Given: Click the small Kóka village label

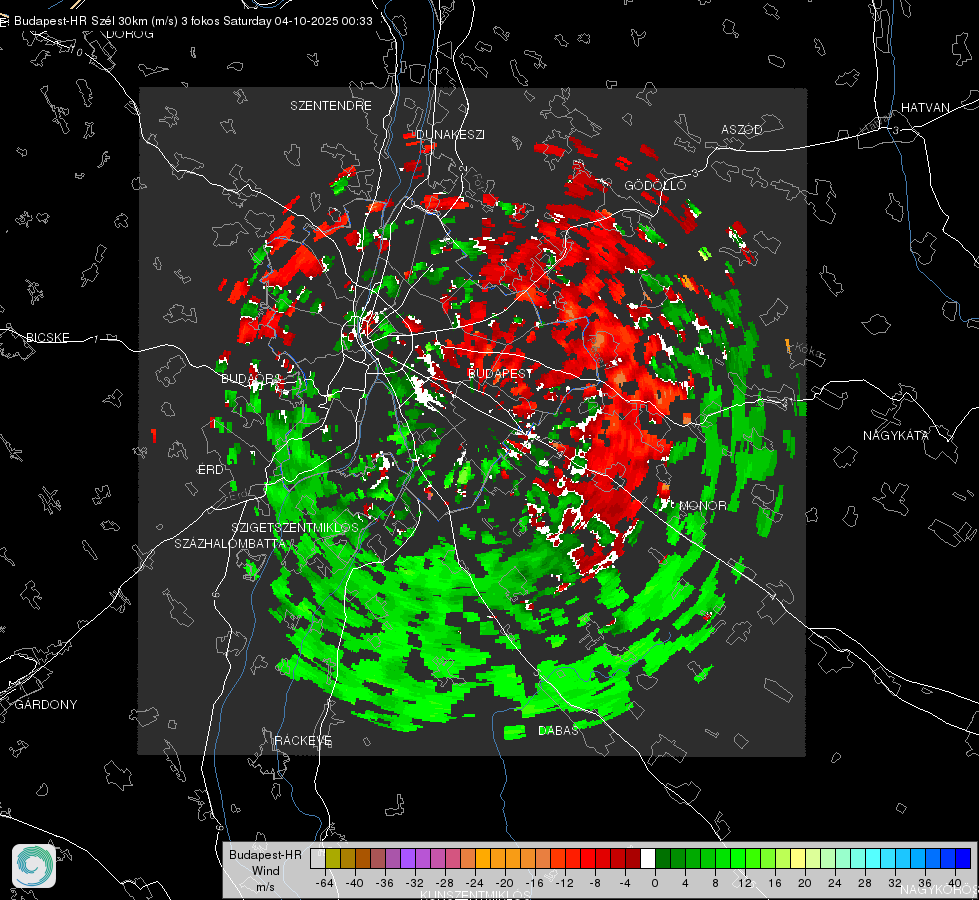Looking at the screenshot, I should pos(808,351).
